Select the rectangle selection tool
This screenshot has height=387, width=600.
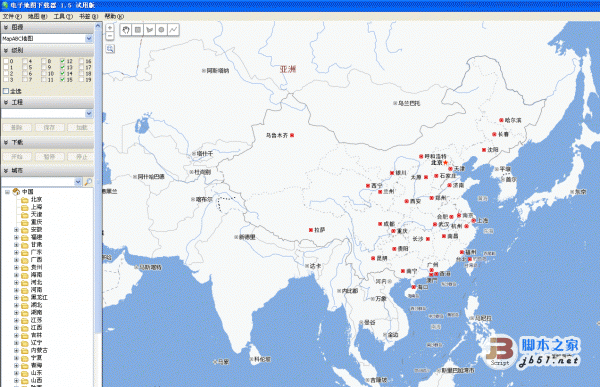[x=138, y=30]
